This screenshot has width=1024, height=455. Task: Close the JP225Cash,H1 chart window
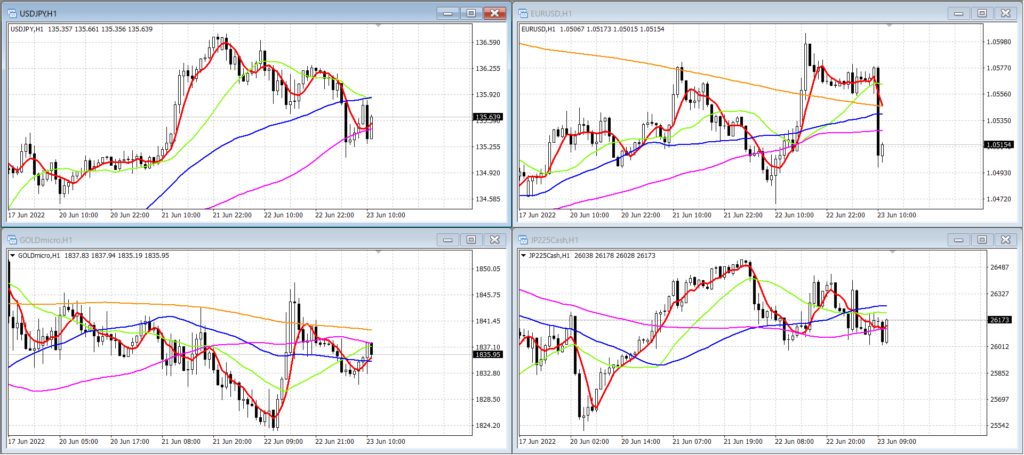(x=1006, y=240)
